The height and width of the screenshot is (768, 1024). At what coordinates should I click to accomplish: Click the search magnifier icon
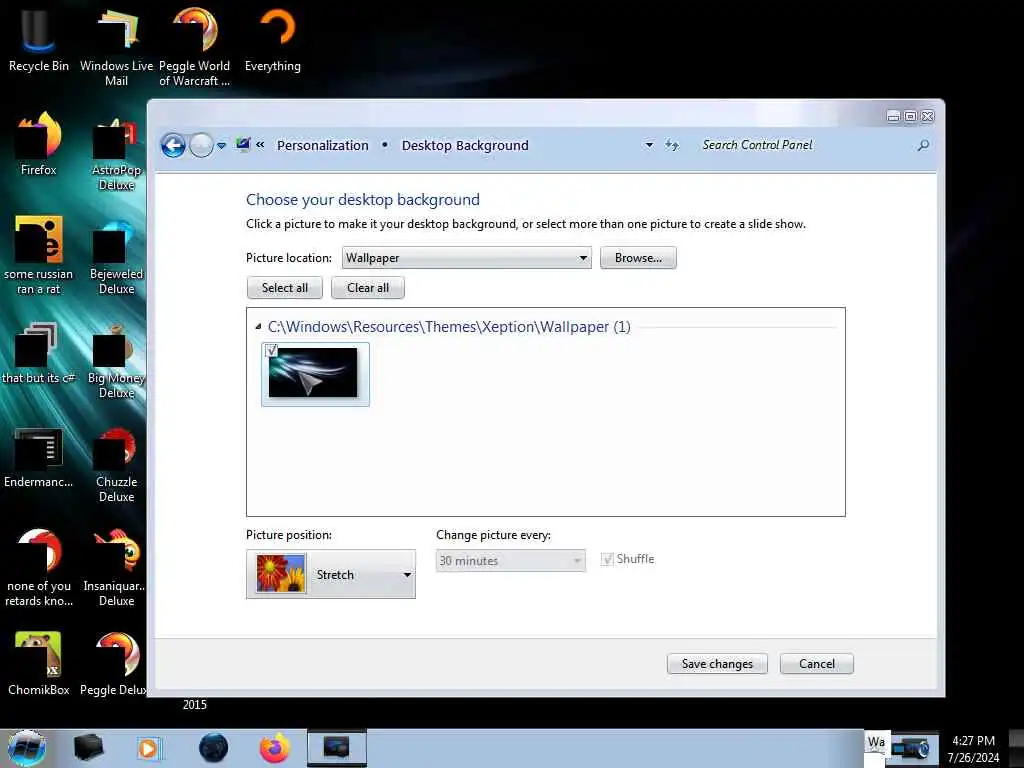[923, 145]
